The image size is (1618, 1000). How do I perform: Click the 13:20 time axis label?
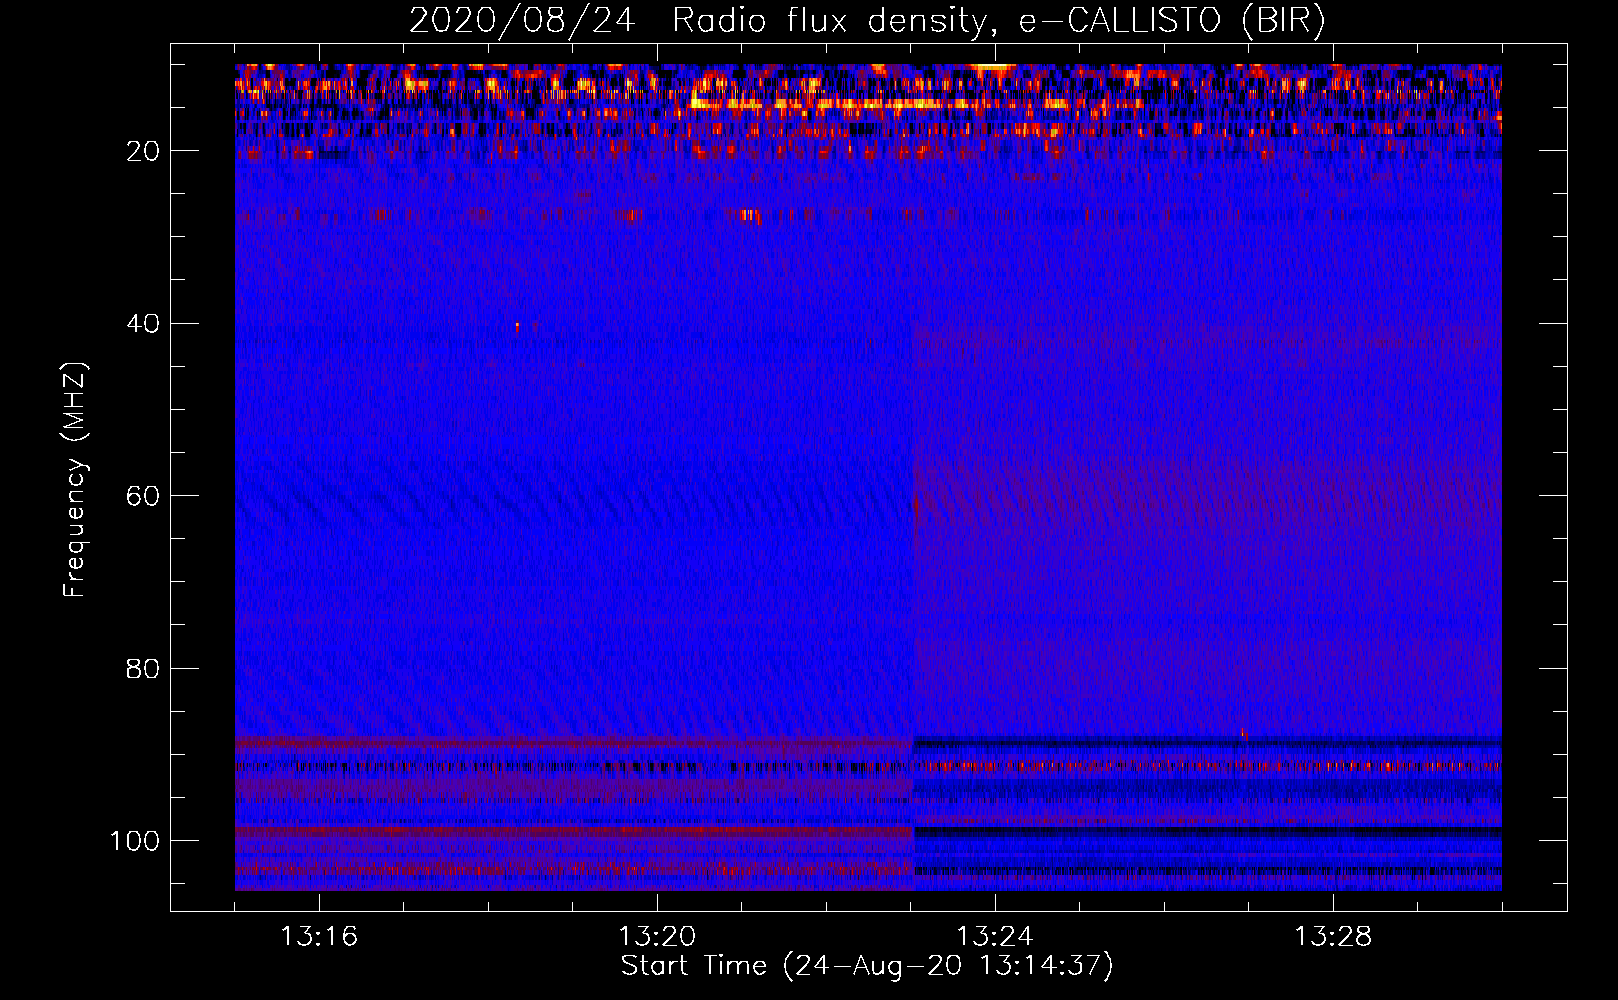657,937
